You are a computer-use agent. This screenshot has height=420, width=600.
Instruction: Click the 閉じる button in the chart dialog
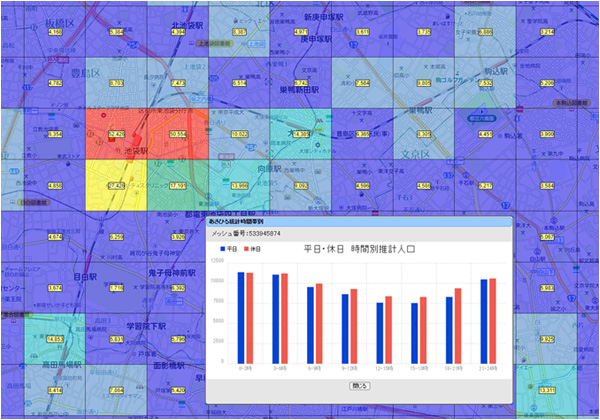[359, 384]
